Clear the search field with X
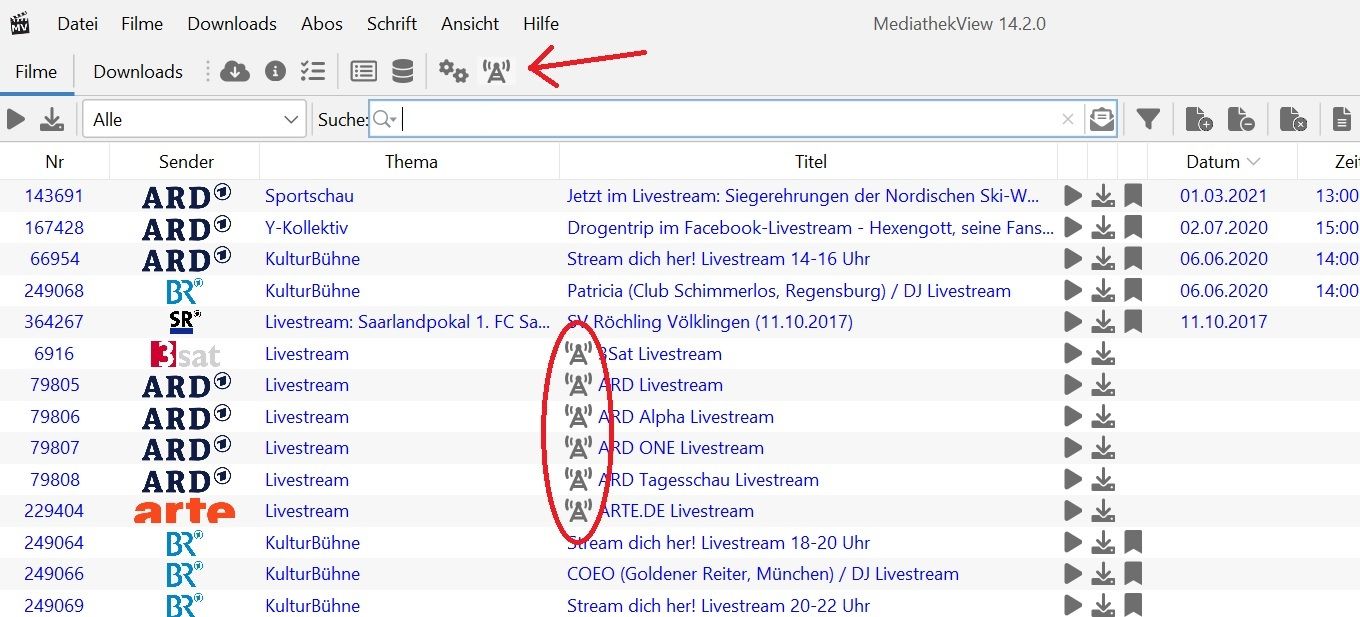 pos(1068,120)
